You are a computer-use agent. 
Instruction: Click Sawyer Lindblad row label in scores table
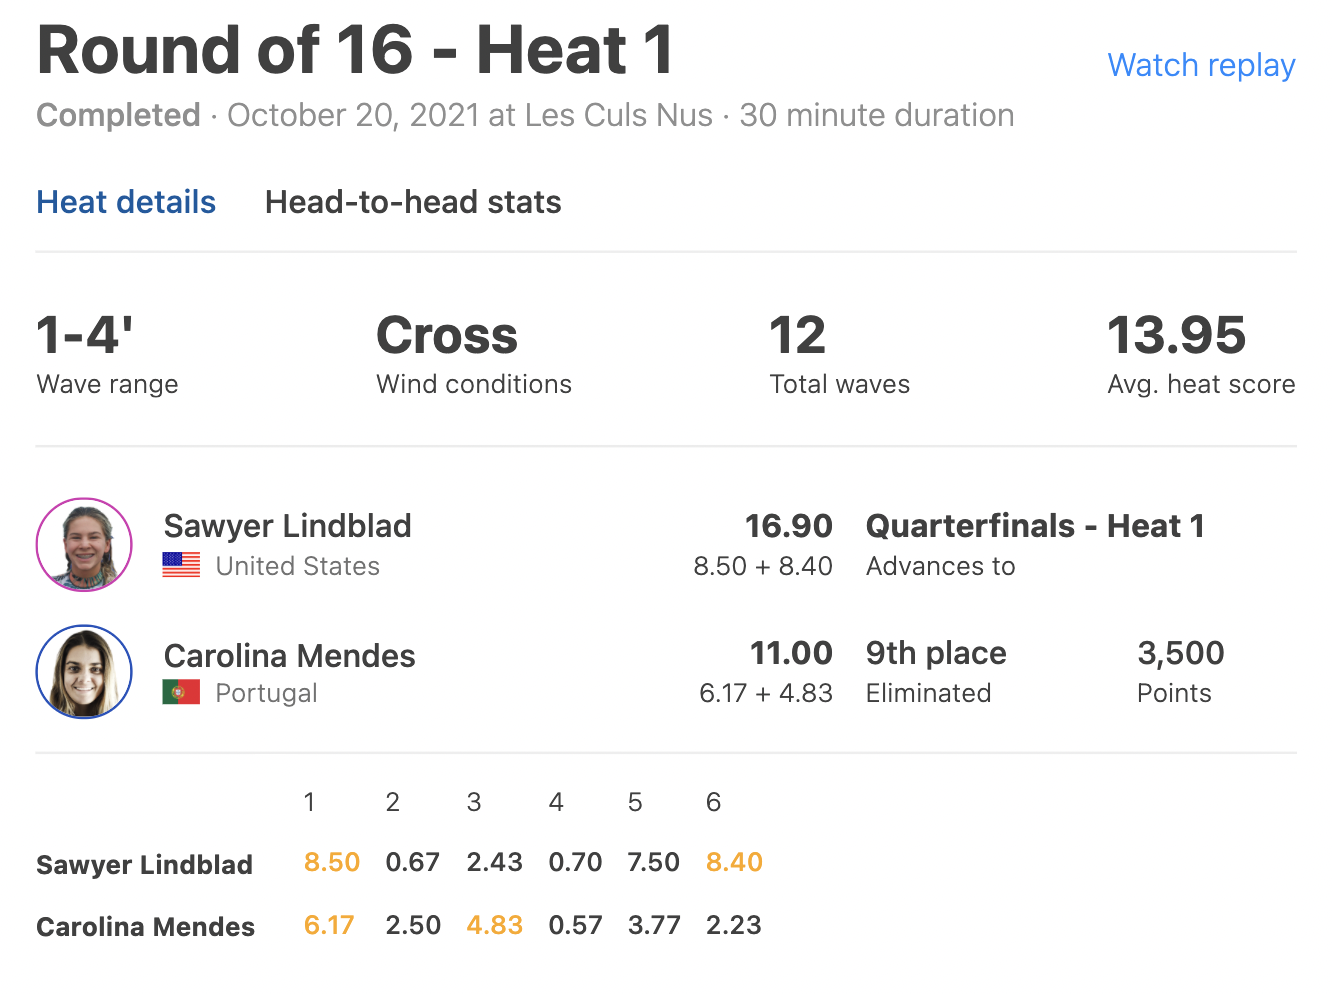(x=144, y=865)
